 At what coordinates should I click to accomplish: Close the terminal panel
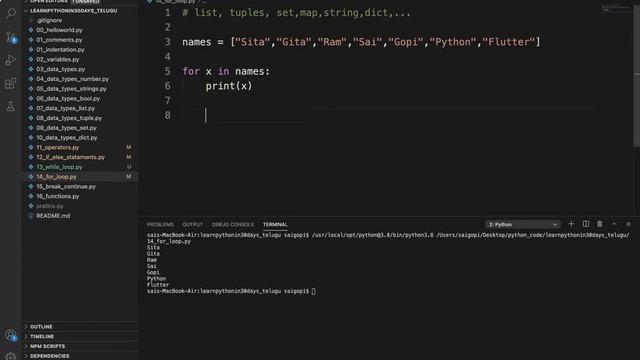click(x=628, y=224)
